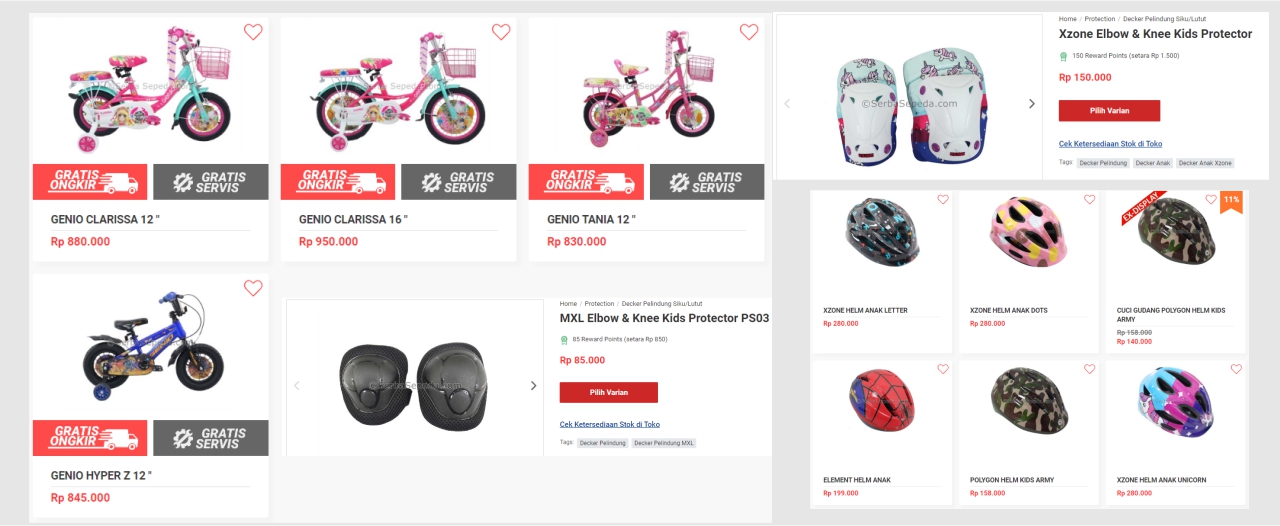Screen dimensions: 1280x526
Task: Go to next MXL protector image
Action: pos(533,386)
